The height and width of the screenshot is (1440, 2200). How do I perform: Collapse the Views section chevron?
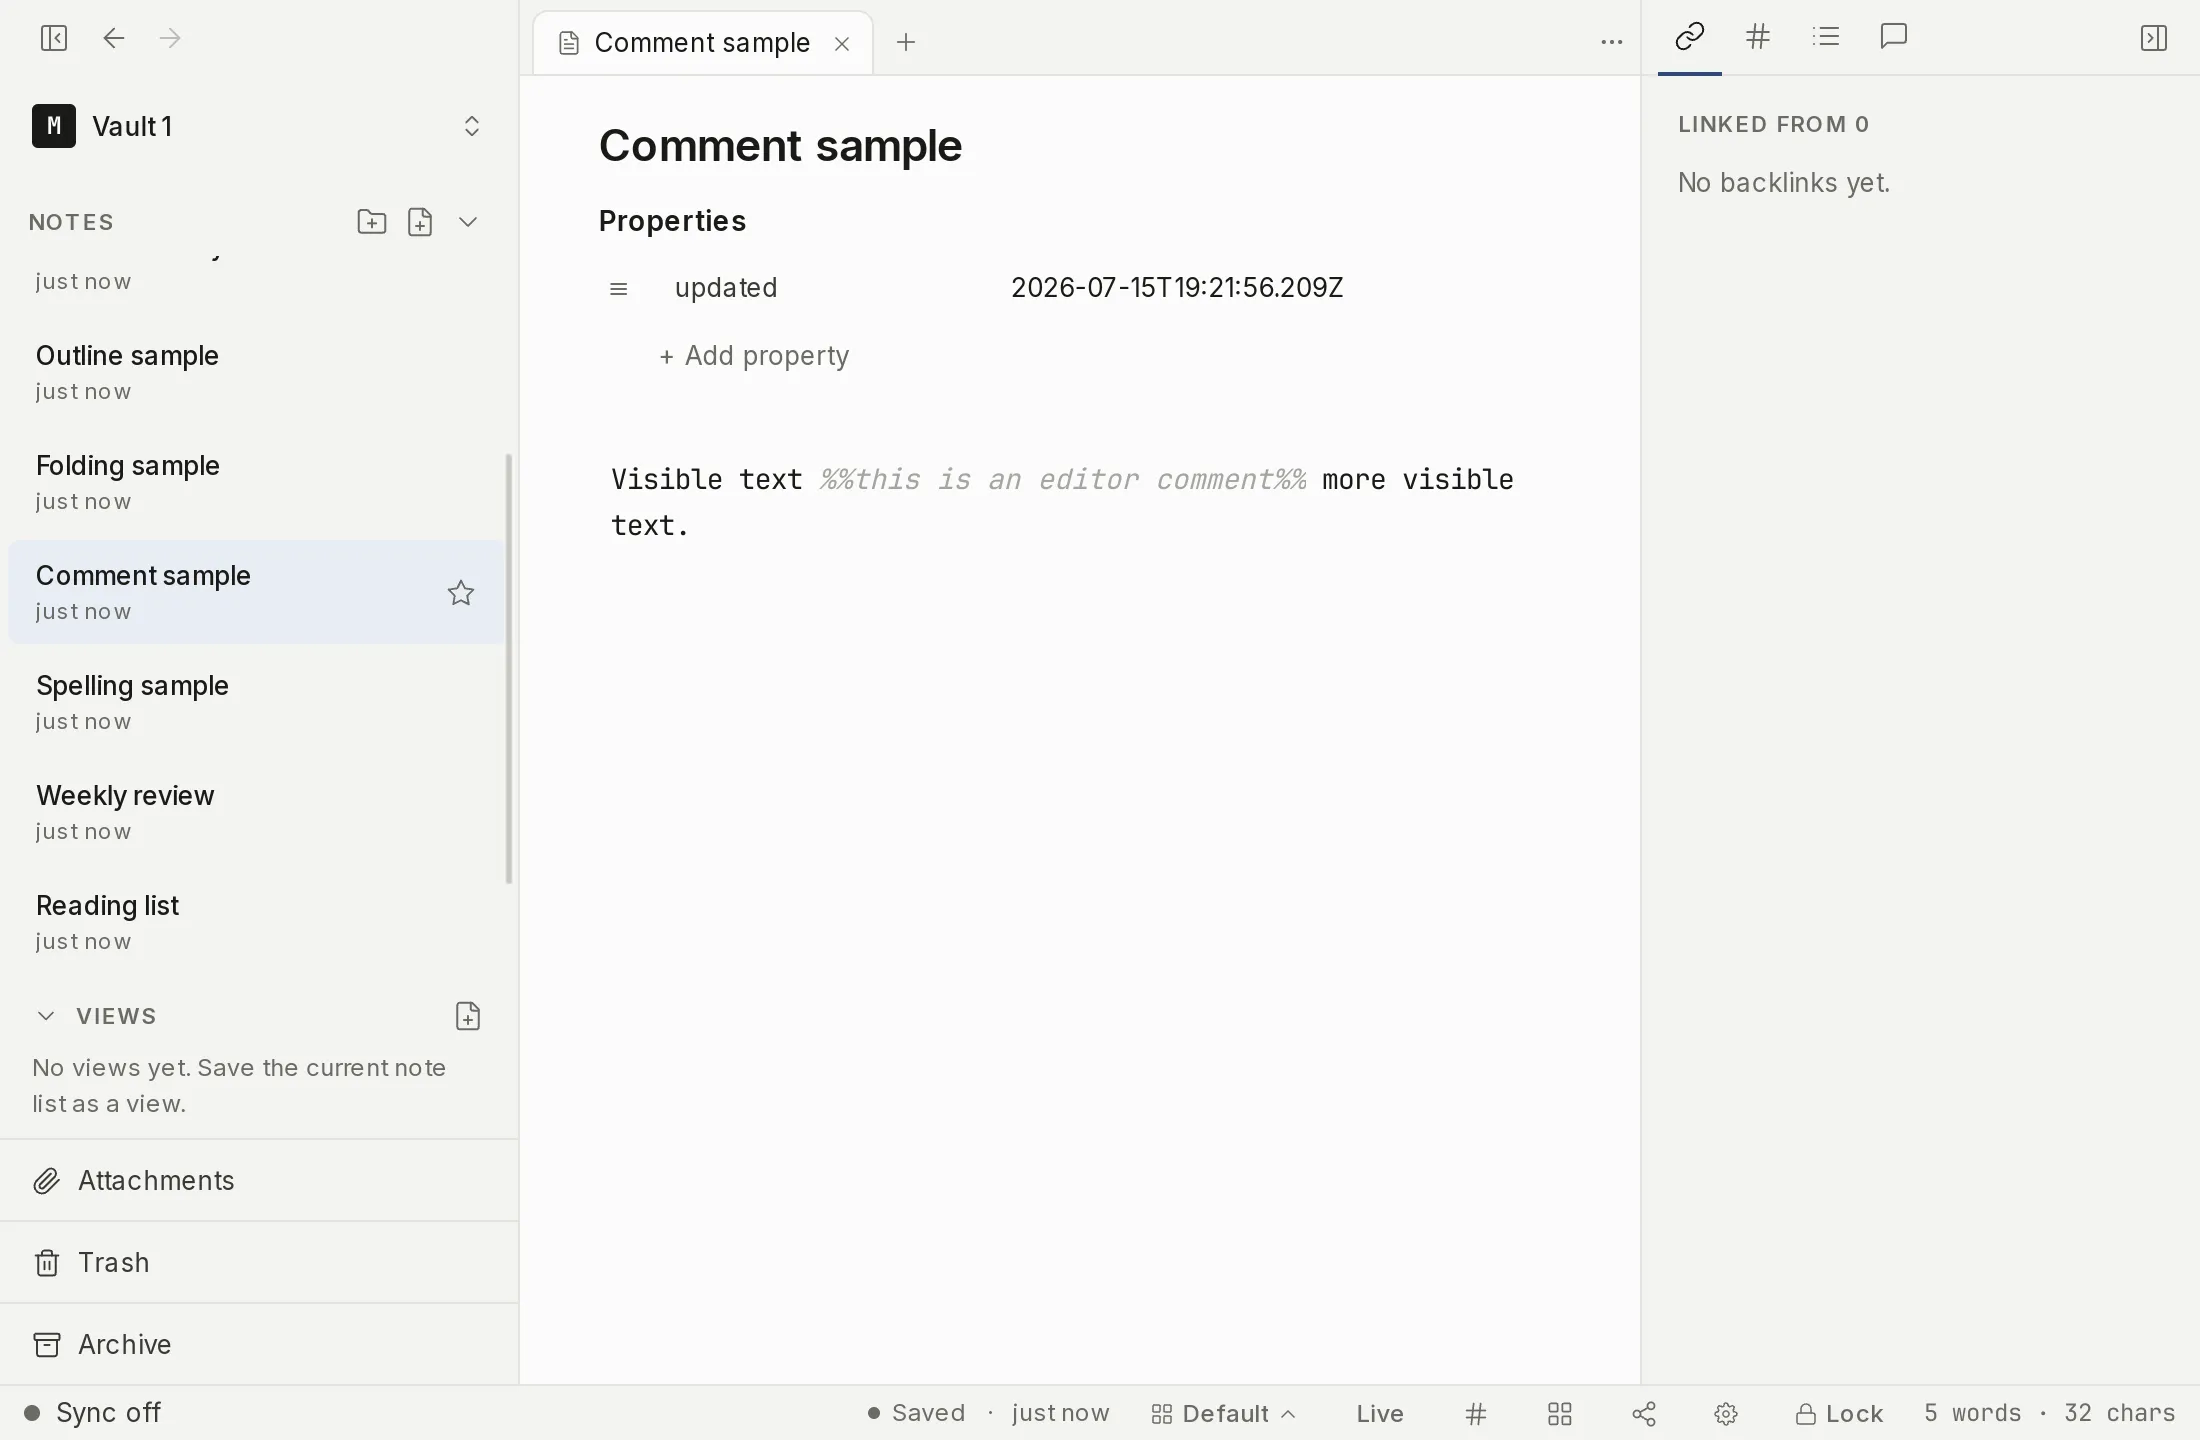[x=46, y=1016]
